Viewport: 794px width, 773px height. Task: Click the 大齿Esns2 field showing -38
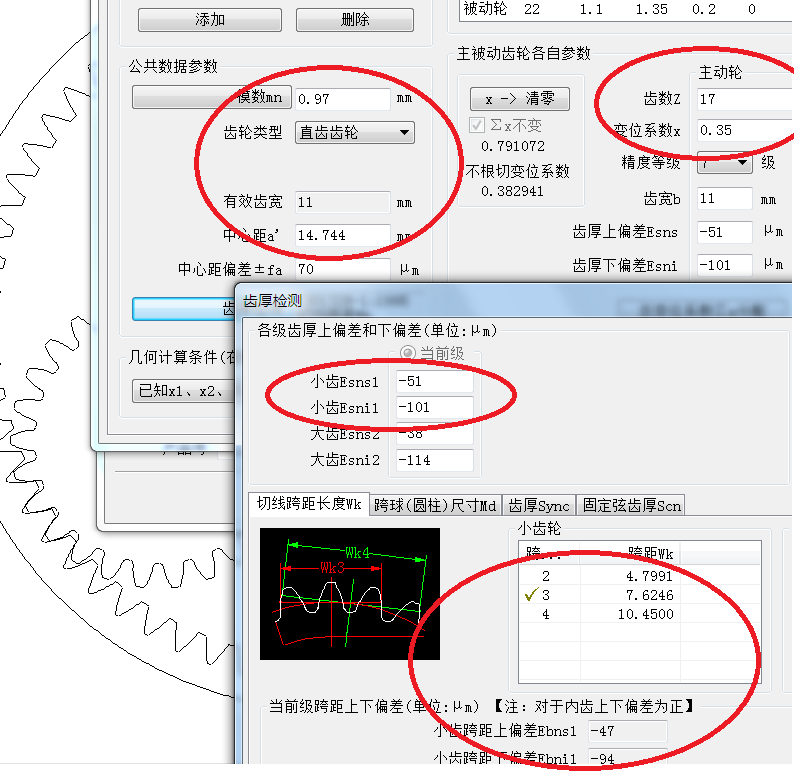click(x=434, y=434)
